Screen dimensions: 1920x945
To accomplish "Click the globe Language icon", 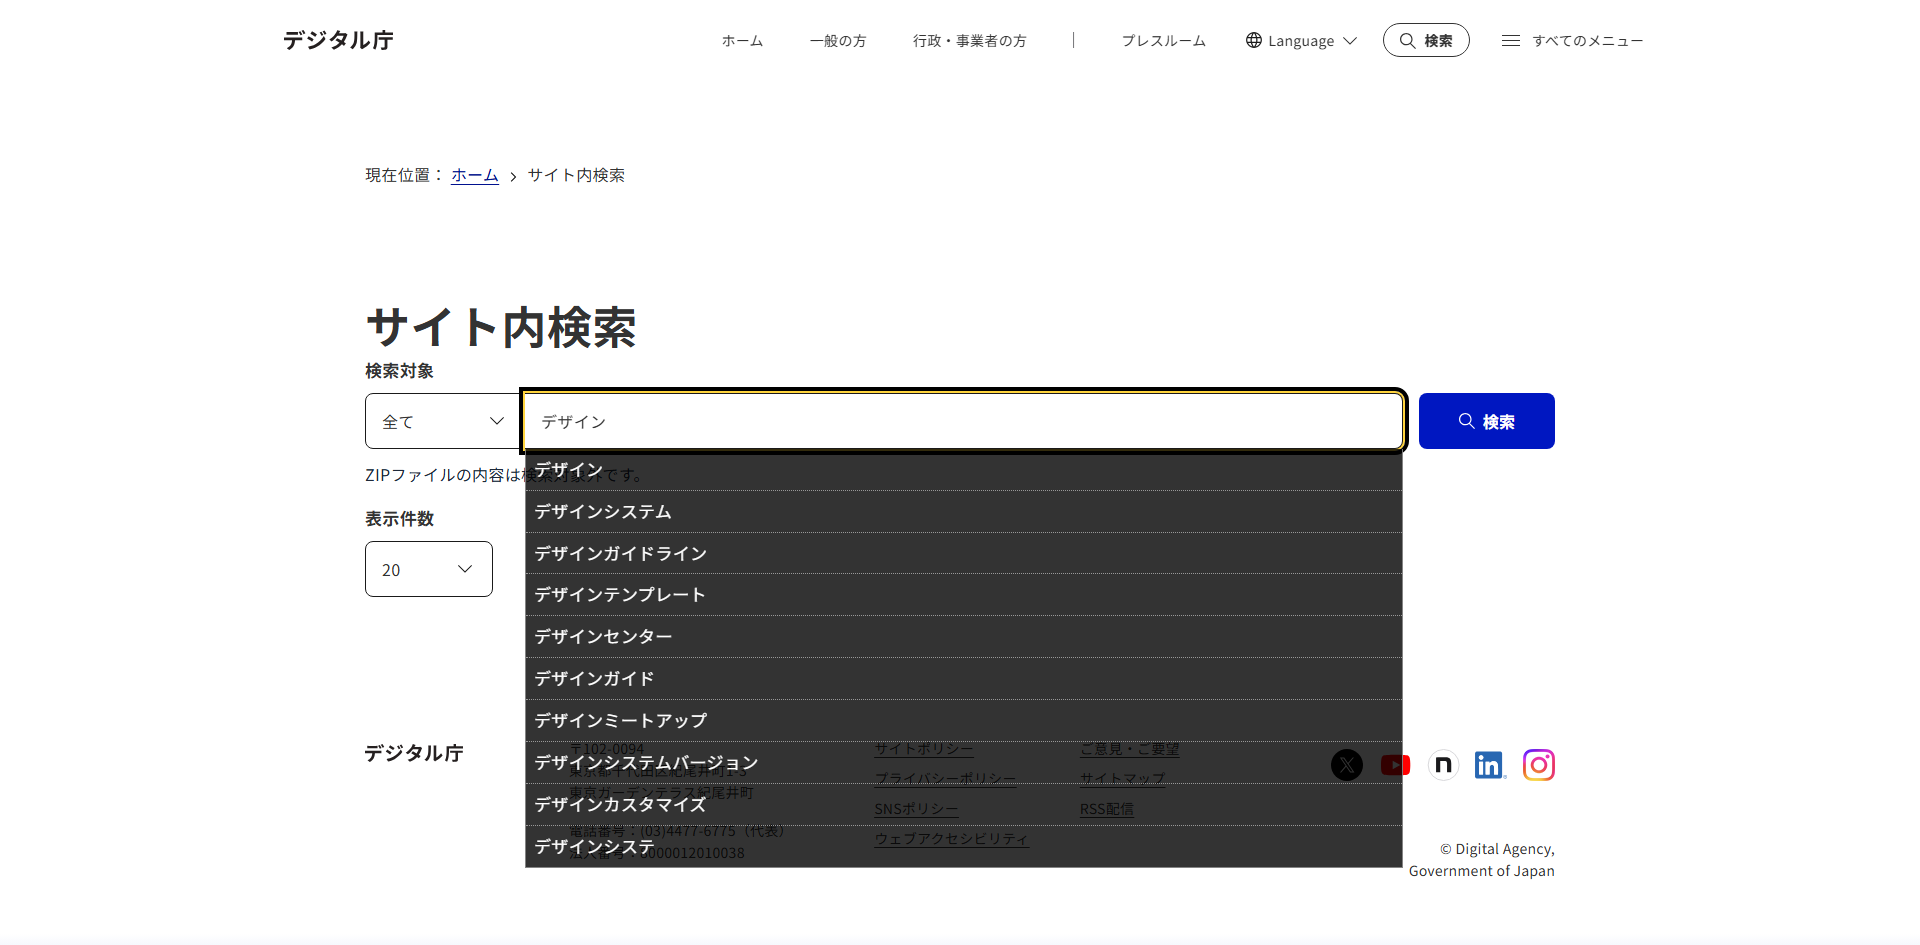I will point(1254,40).
